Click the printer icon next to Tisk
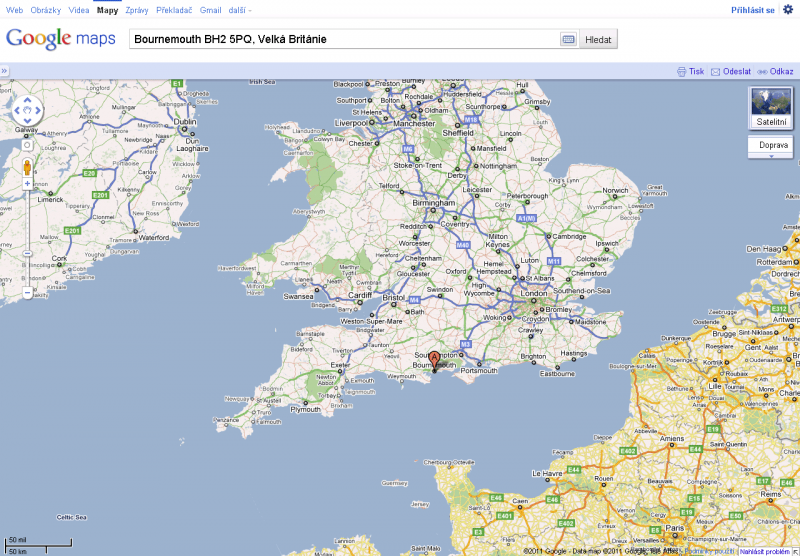This screenshot has width=800, height=556. [681, 72]
